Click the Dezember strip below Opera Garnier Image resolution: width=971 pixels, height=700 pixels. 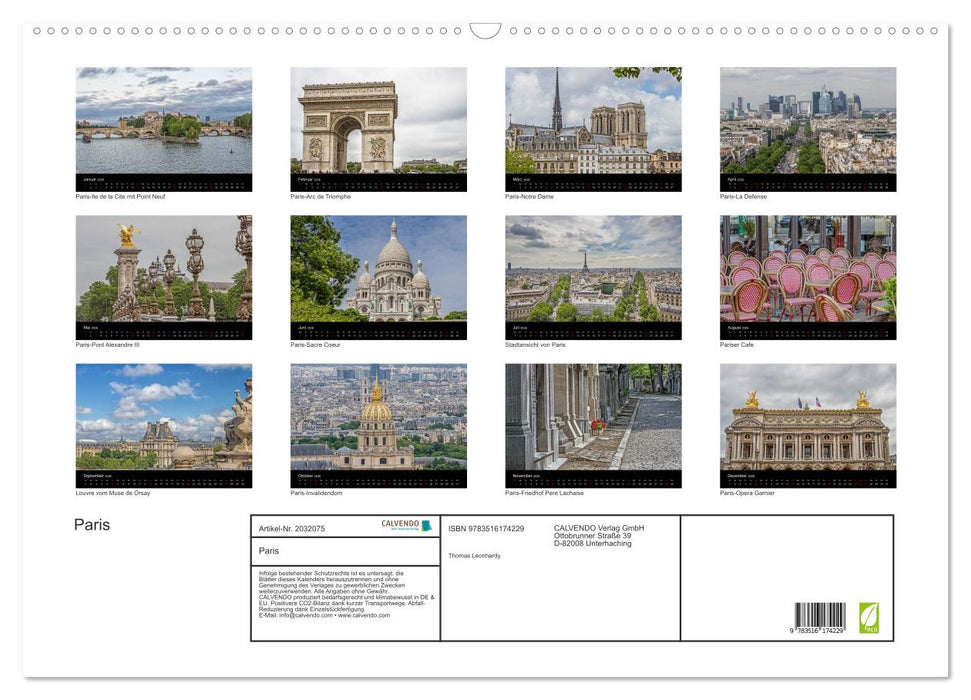[x=807, y=477]
